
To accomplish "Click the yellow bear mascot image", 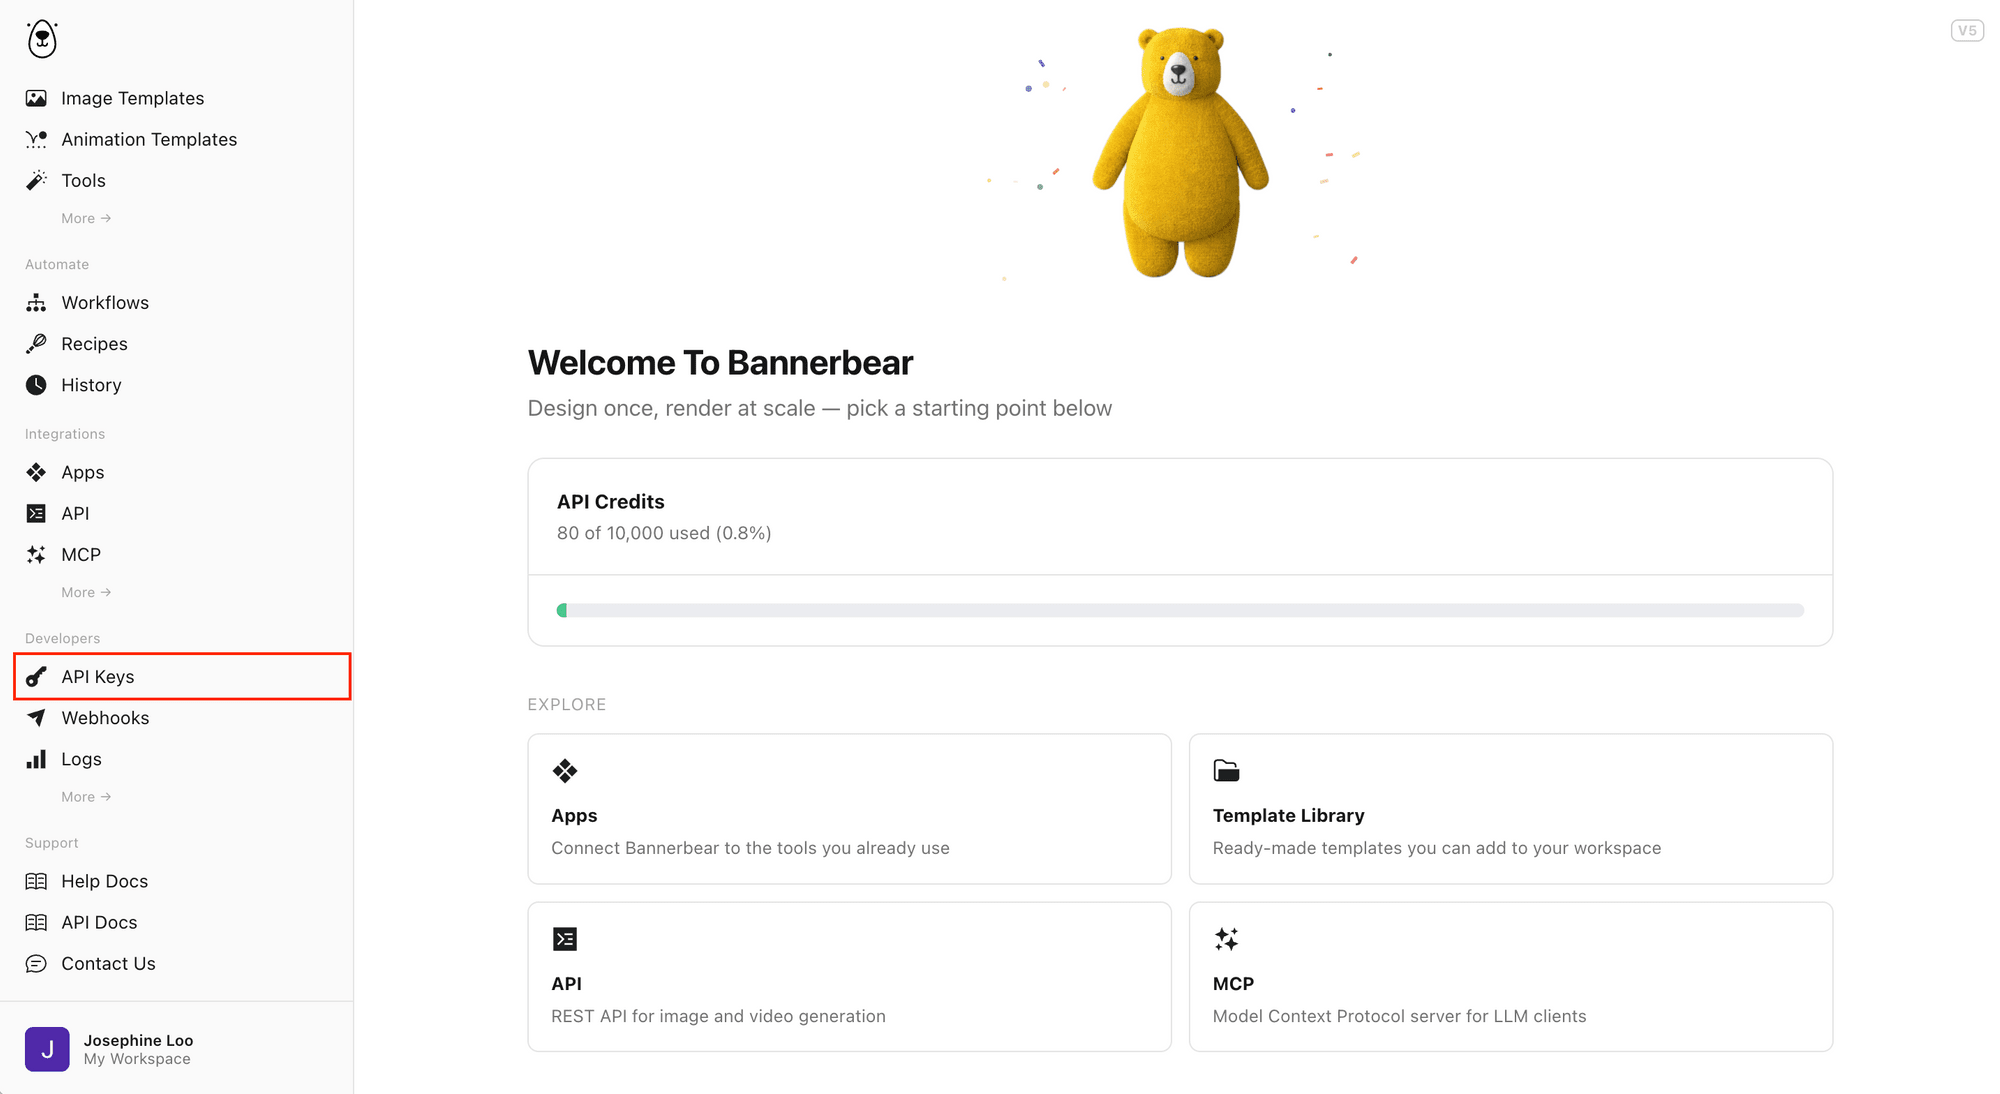I will [x=1180, y=152].
